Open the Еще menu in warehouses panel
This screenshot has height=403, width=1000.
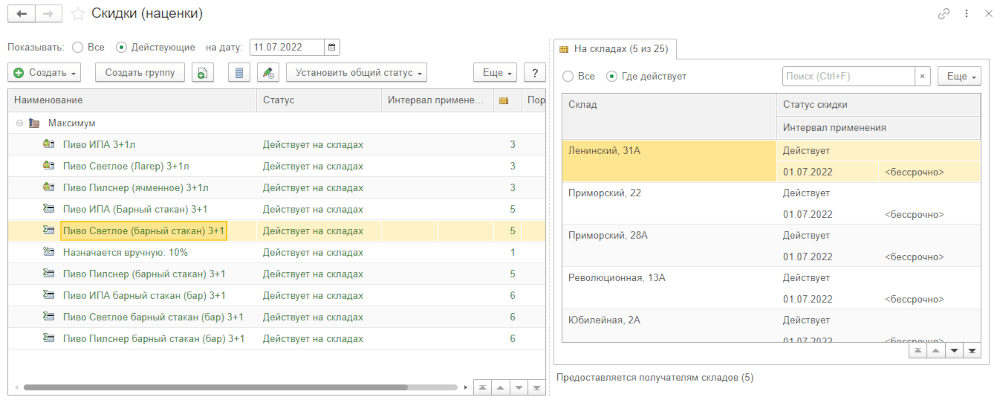pos(959,76)
